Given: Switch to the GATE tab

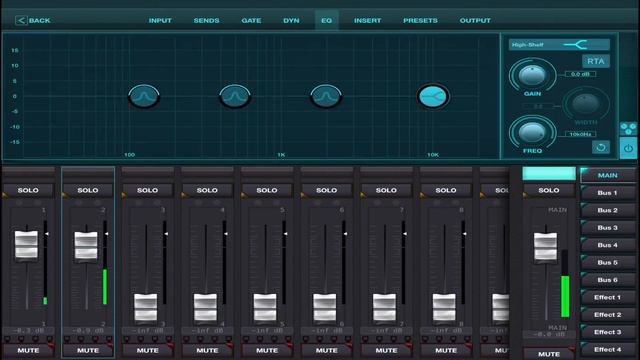Looking at the screenshot, I should point(251,20).
